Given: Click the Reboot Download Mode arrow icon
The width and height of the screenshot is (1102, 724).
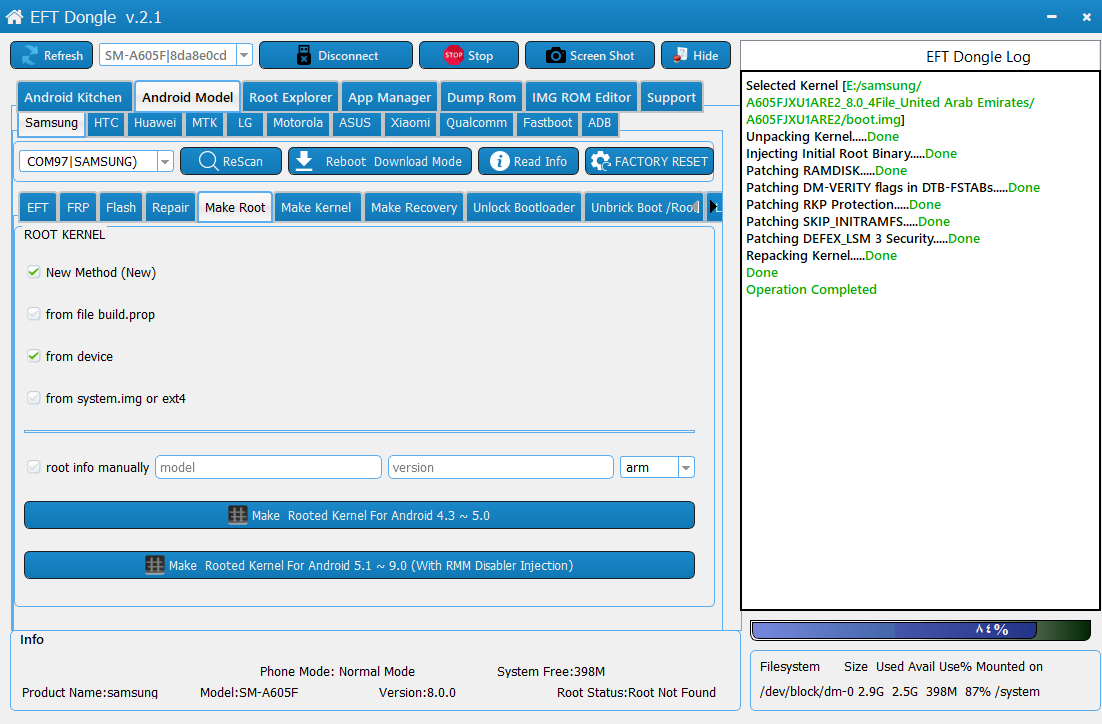Looking at the screenshot, I should coord(304,161).
